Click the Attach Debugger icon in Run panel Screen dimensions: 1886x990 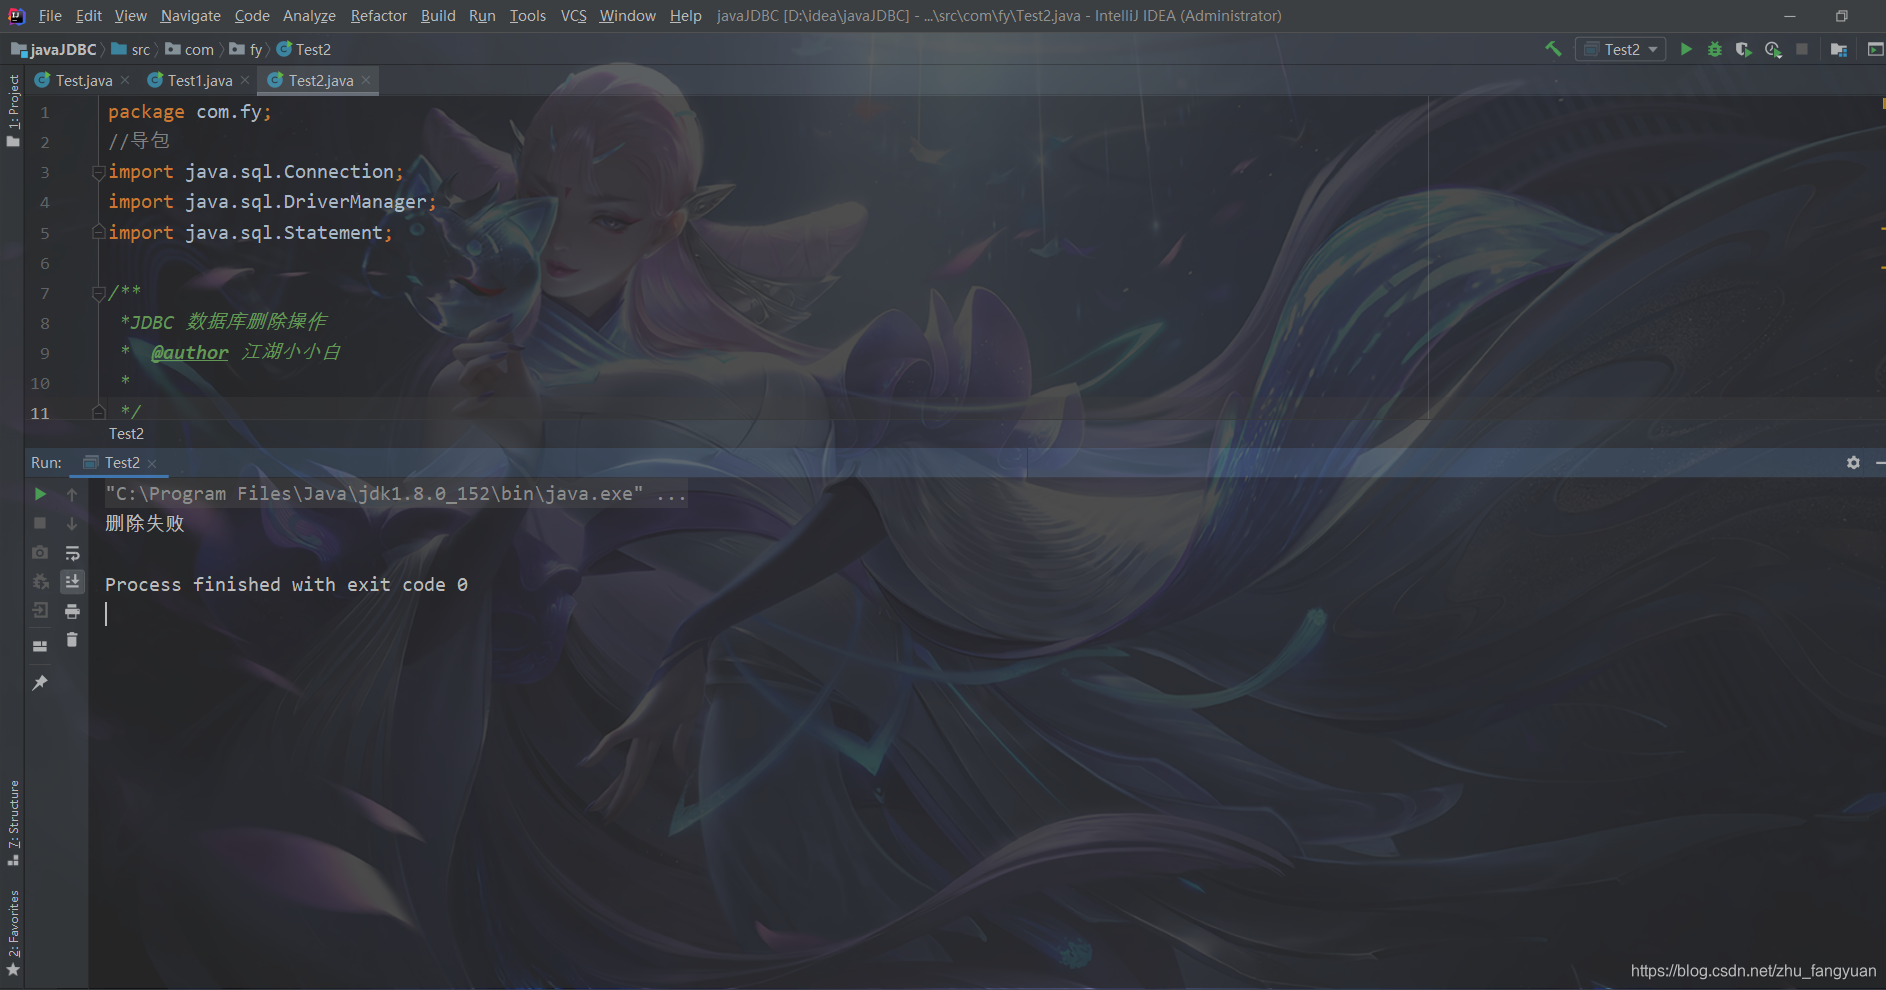[x=40, y=581]
